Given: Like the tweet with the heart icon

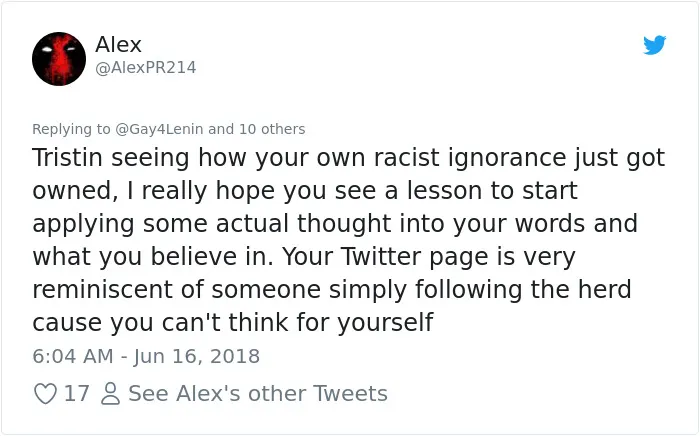Looking at the screenshot, I should point(46,394).
